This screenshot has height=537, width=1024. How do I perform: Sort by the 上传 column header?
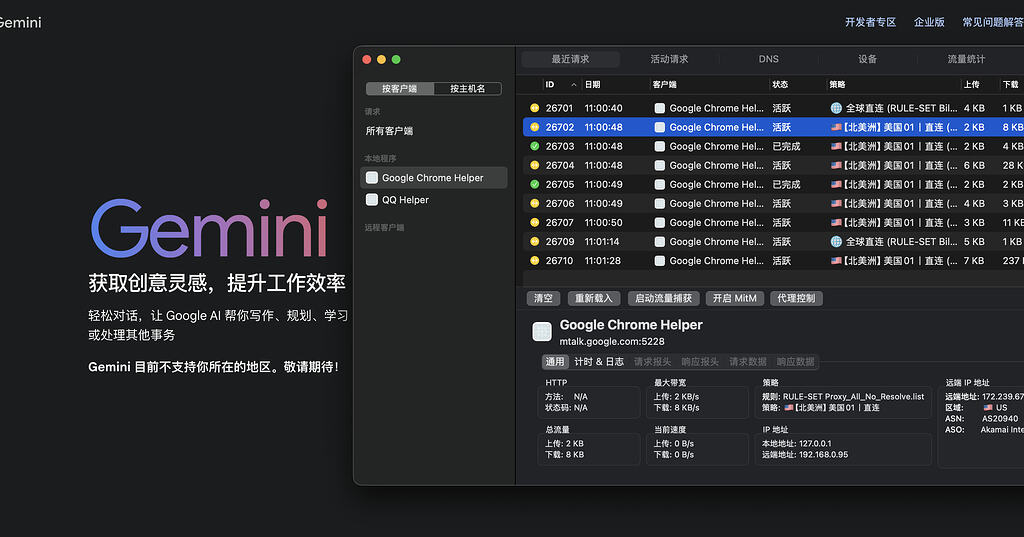coord(972,84)
